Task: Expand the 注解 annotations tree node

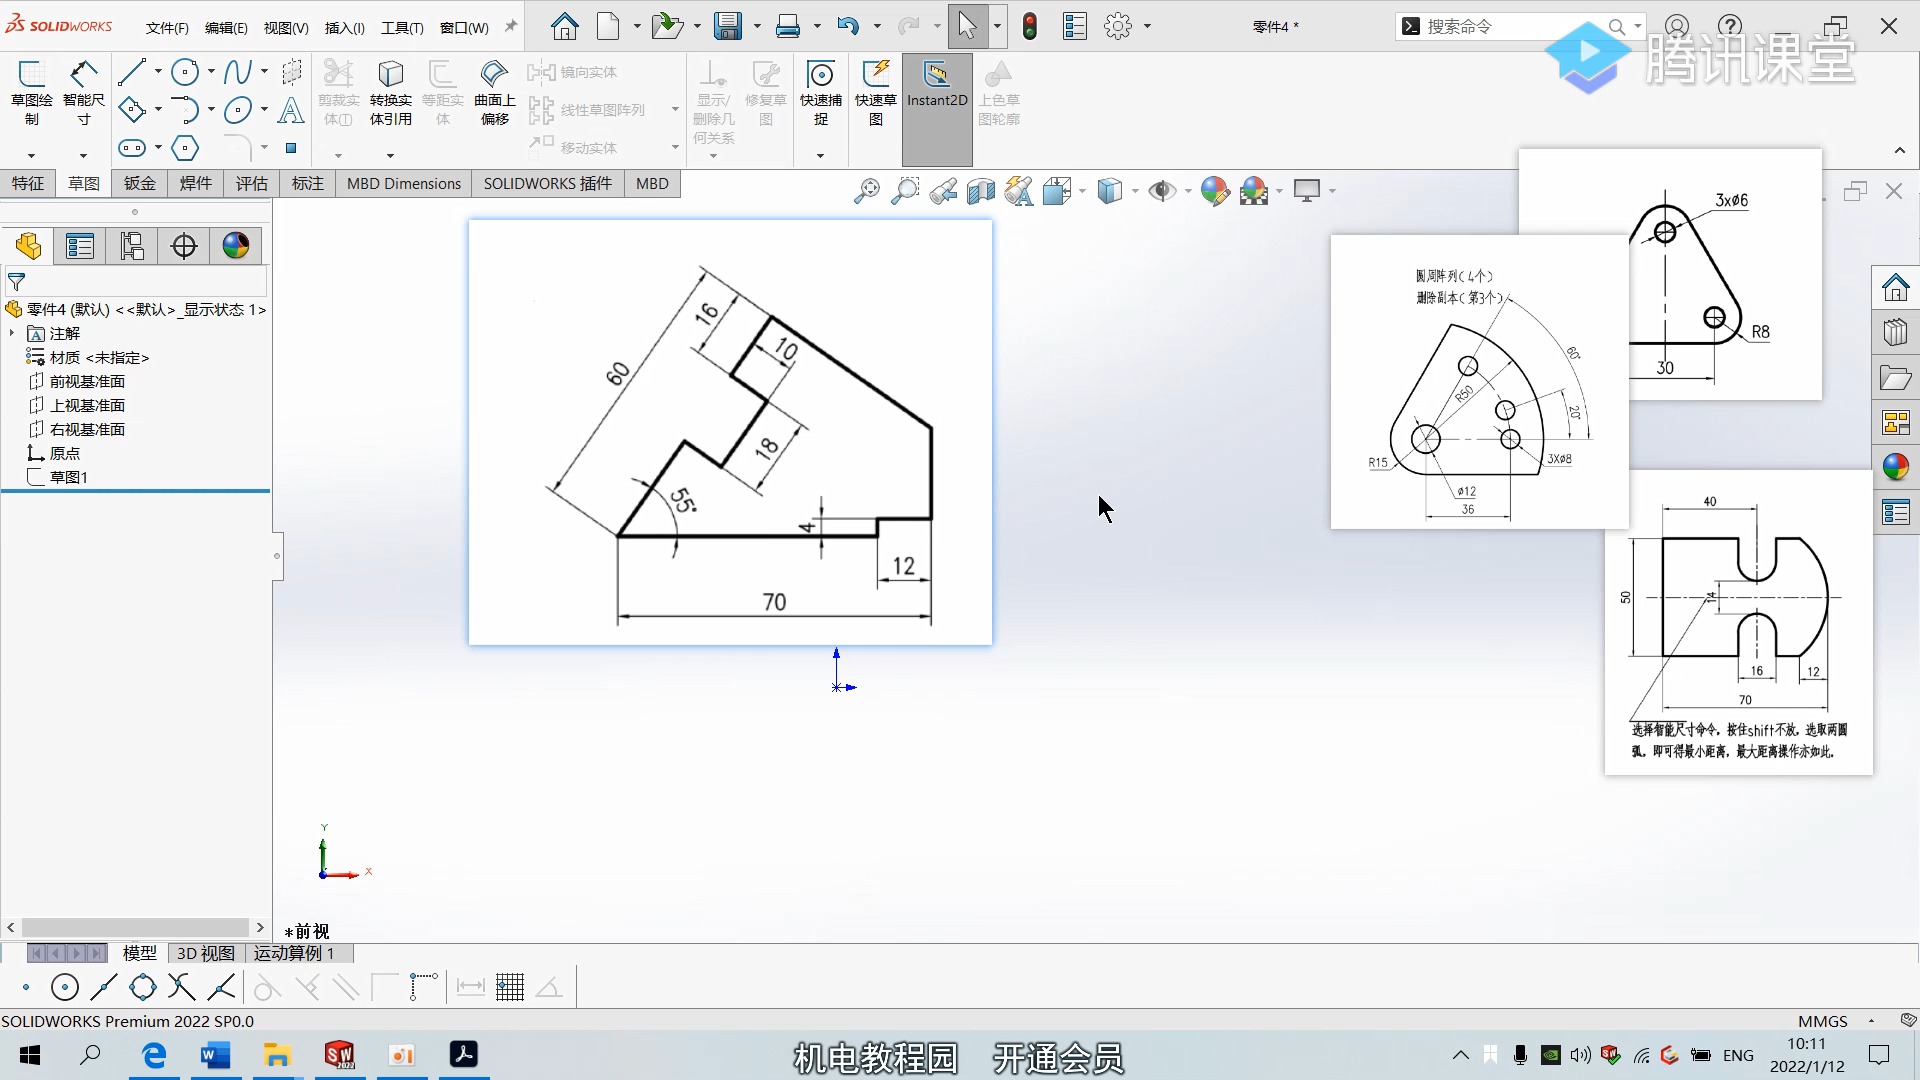Action: click(12, 333)
